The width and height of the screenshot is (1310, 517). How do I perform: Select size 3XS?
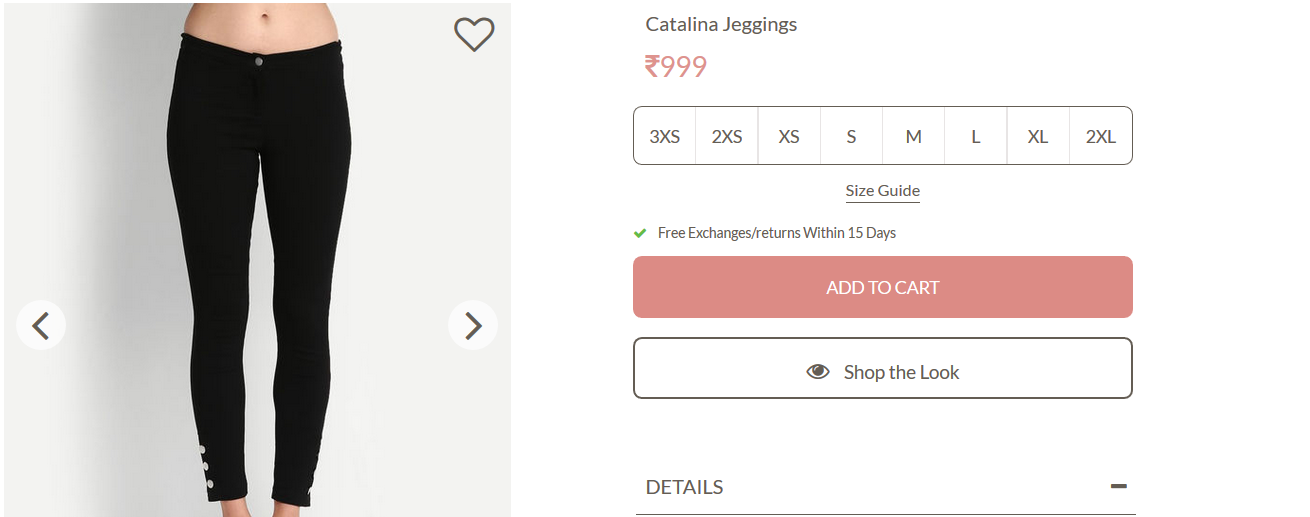pos(665,136)
